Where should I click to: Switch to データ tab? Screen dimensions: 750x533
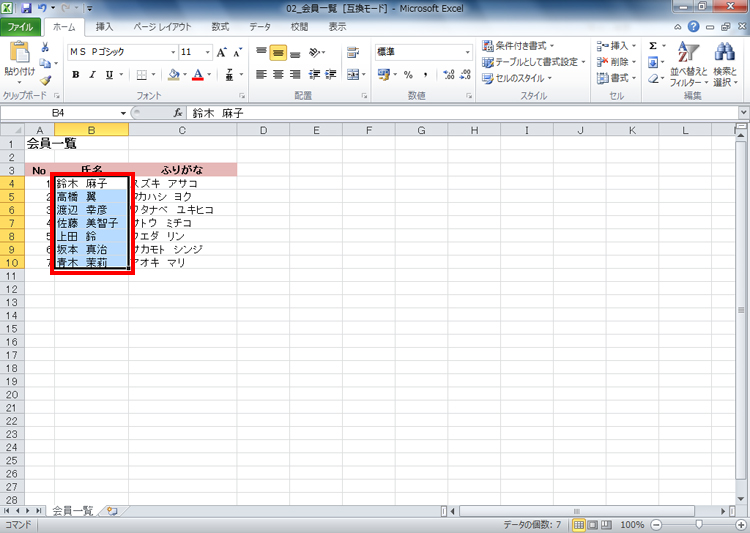(260, 27)
